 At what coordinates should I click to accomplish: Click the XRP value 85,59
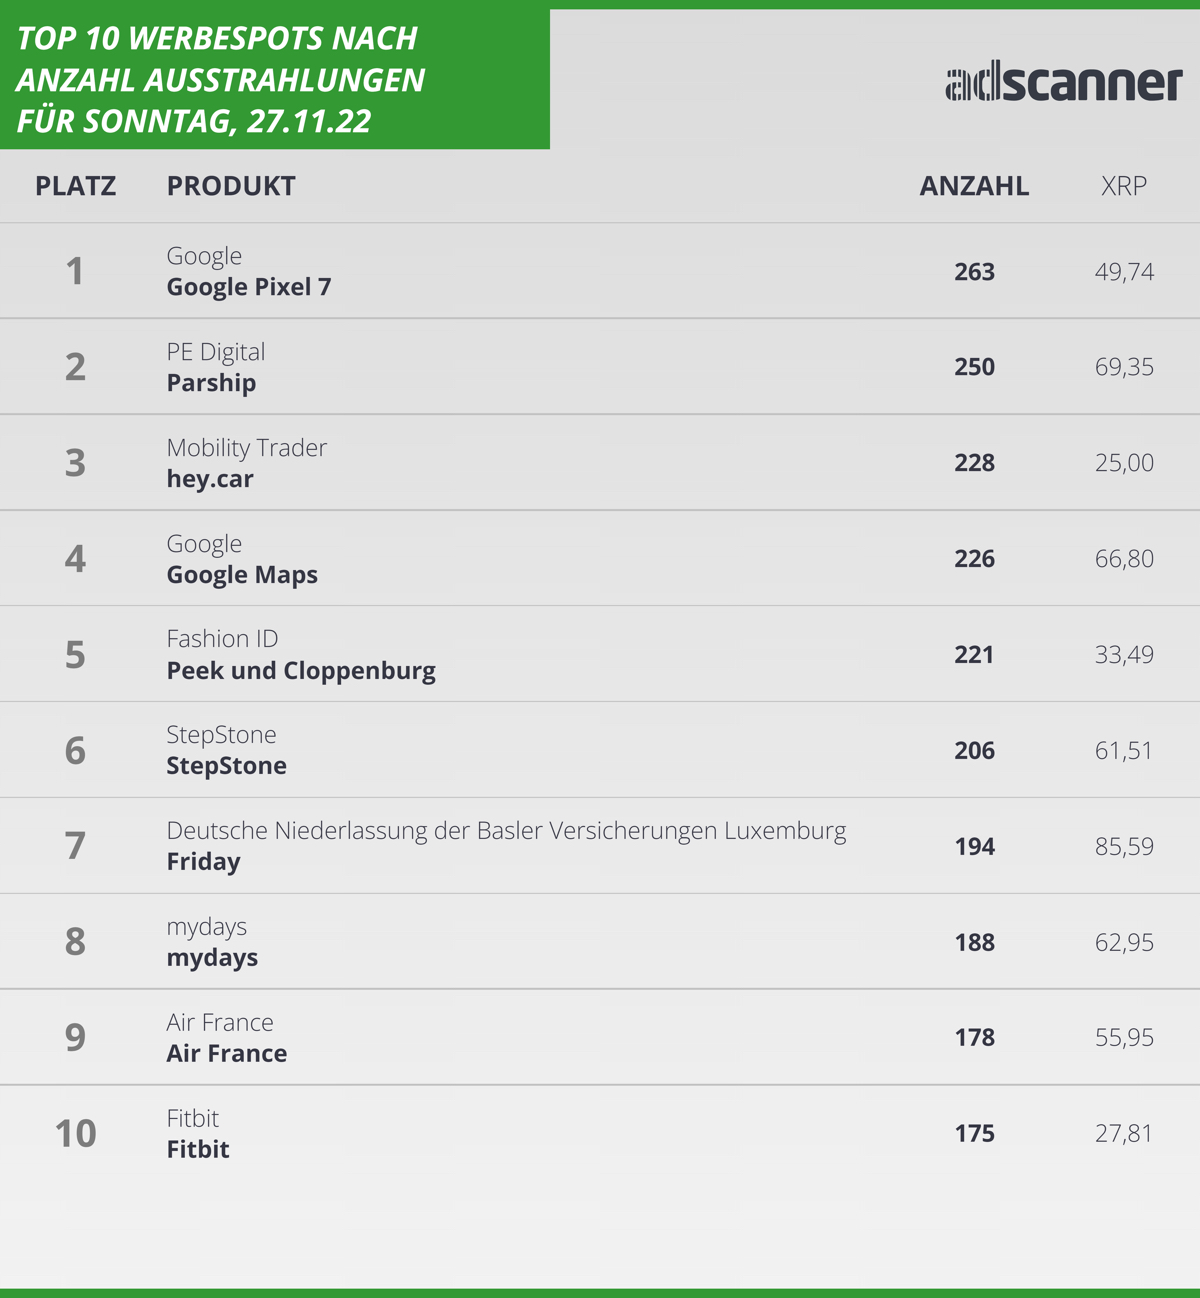(x=1124, y=846)
